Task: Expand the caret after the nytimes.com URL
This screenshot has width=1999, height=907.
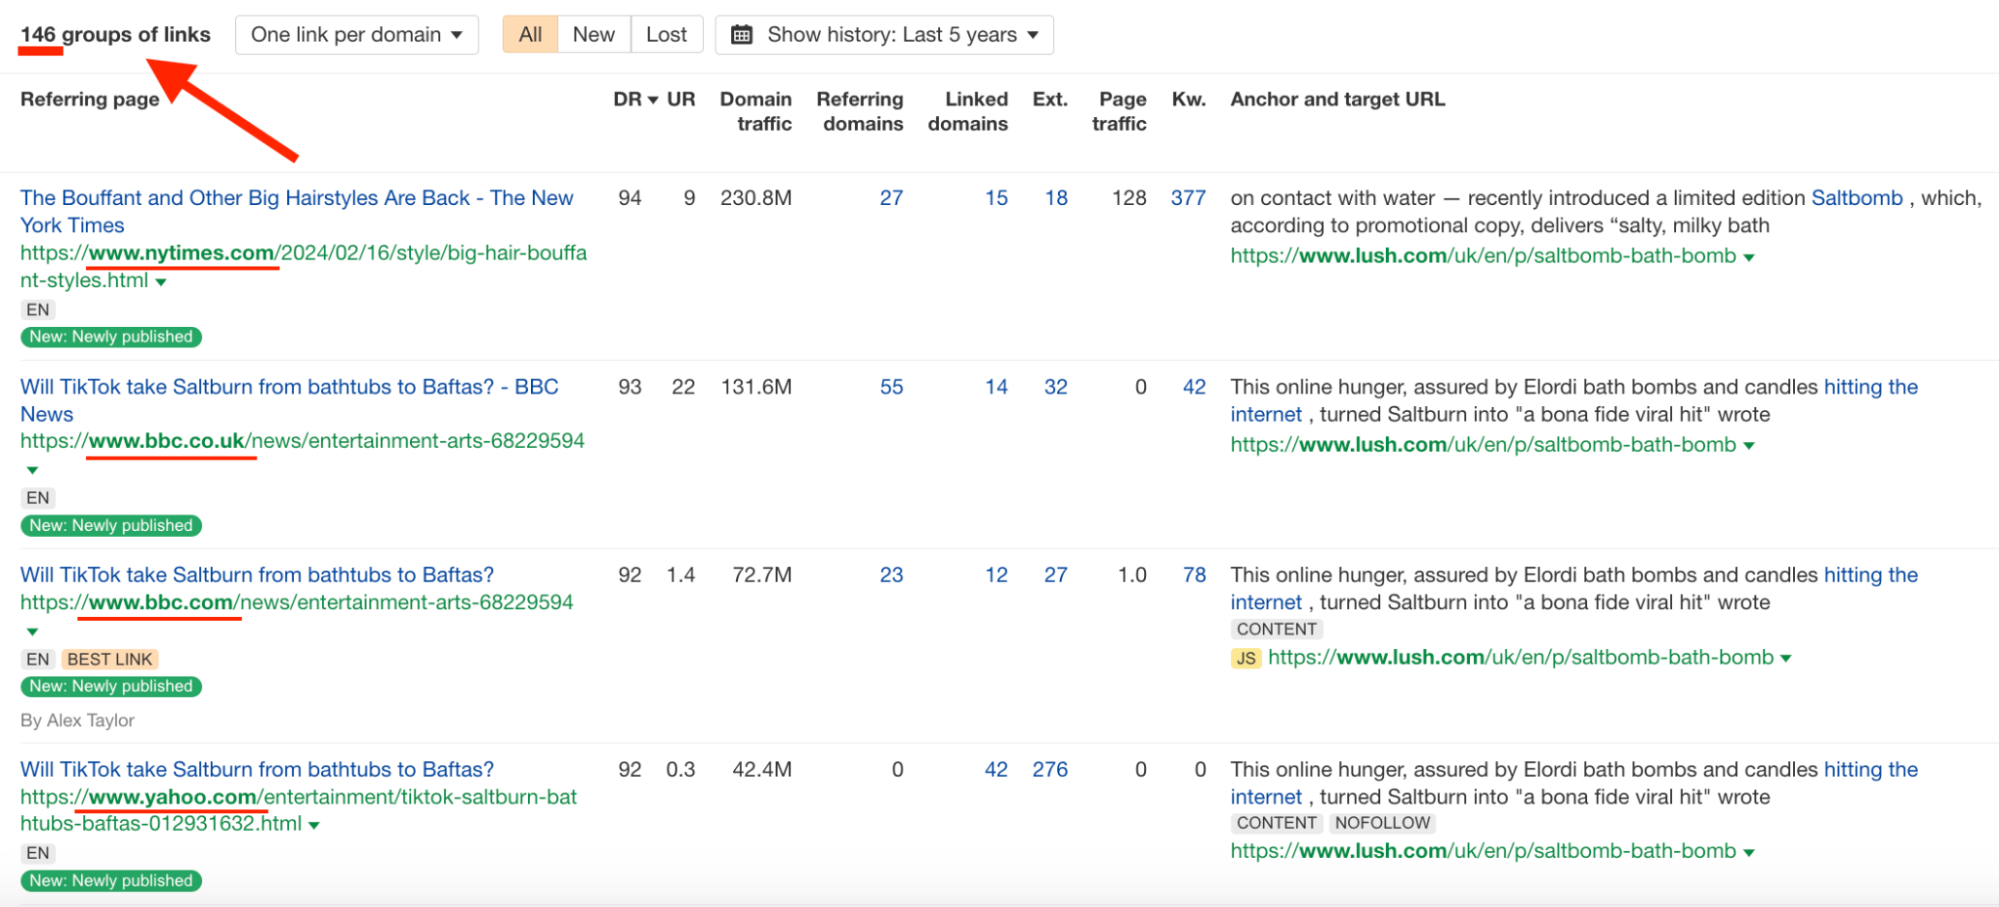Action: click(x=161, y=282)
